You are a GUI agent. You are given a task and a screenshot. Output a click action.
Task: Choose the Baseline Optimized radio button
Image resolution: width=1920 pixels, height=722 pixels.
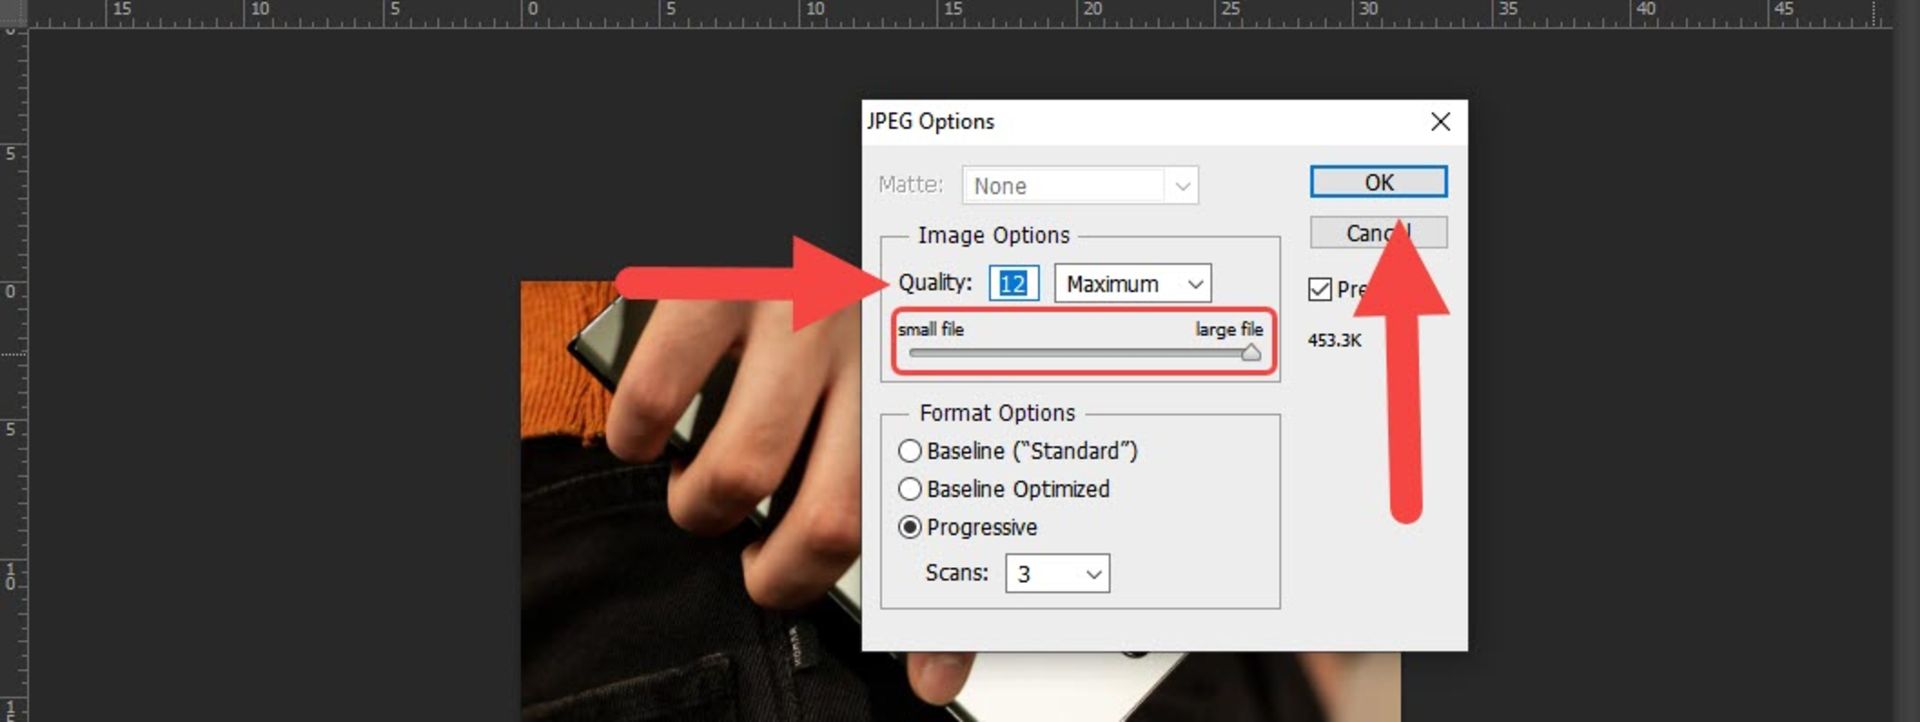[x=910, y=489]
